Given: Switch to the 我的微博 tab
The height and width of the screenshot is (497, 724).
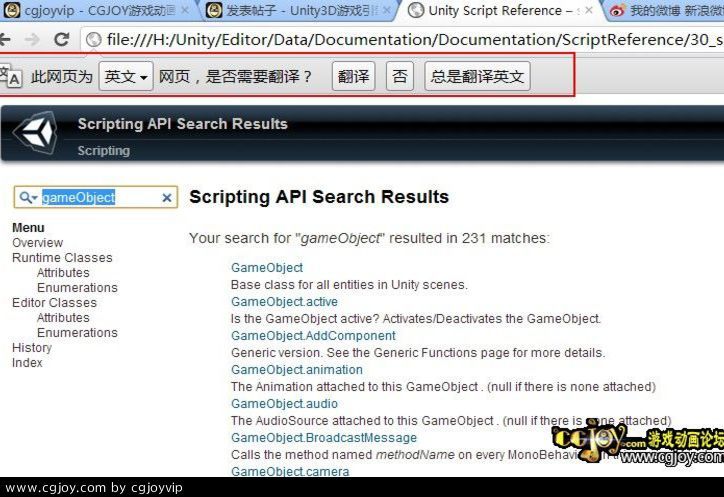Looking at the screenshot, I should click(x=665, y=10).
